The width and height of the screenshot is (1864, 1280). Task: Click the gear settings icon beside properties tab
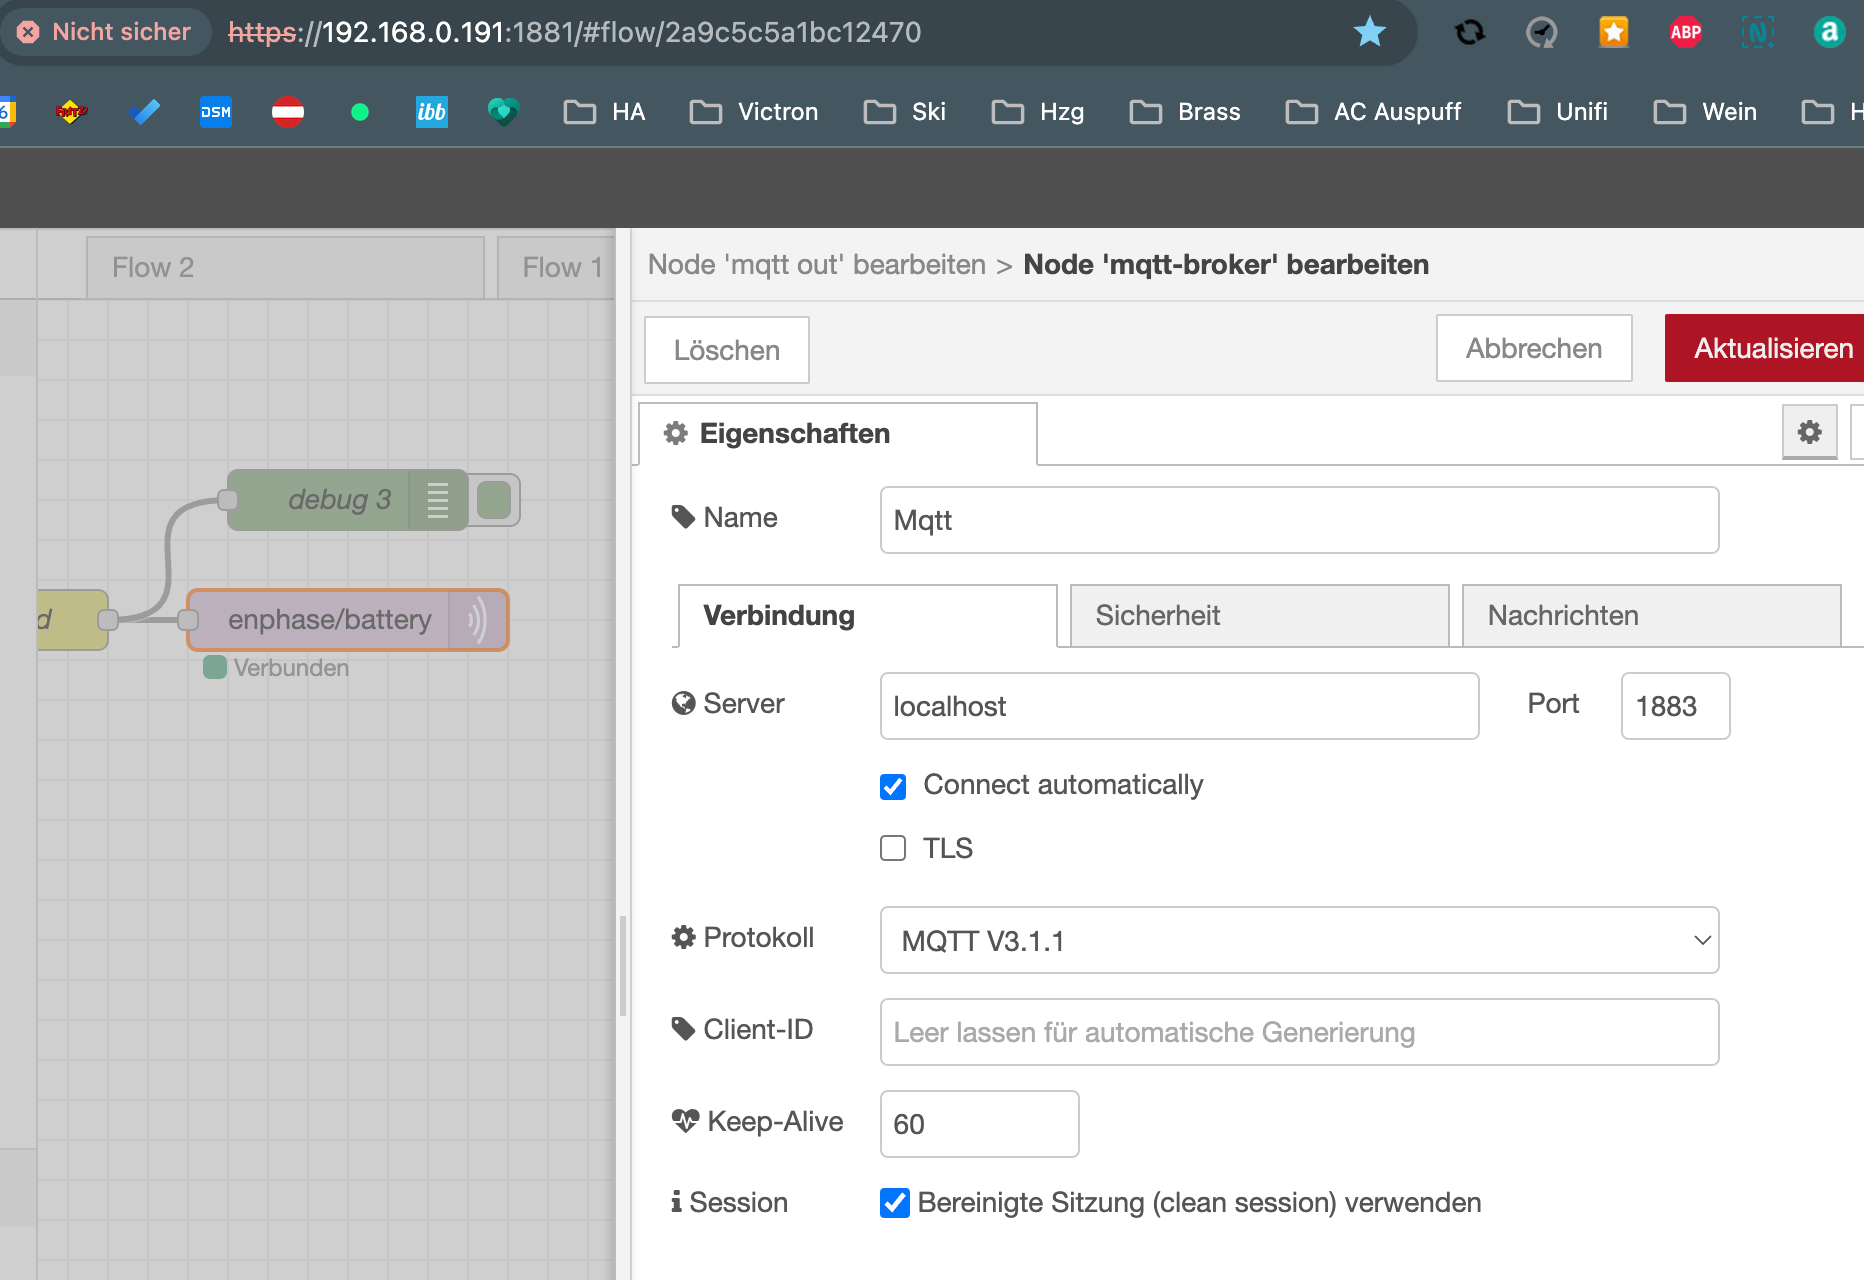click(1810, 432)
